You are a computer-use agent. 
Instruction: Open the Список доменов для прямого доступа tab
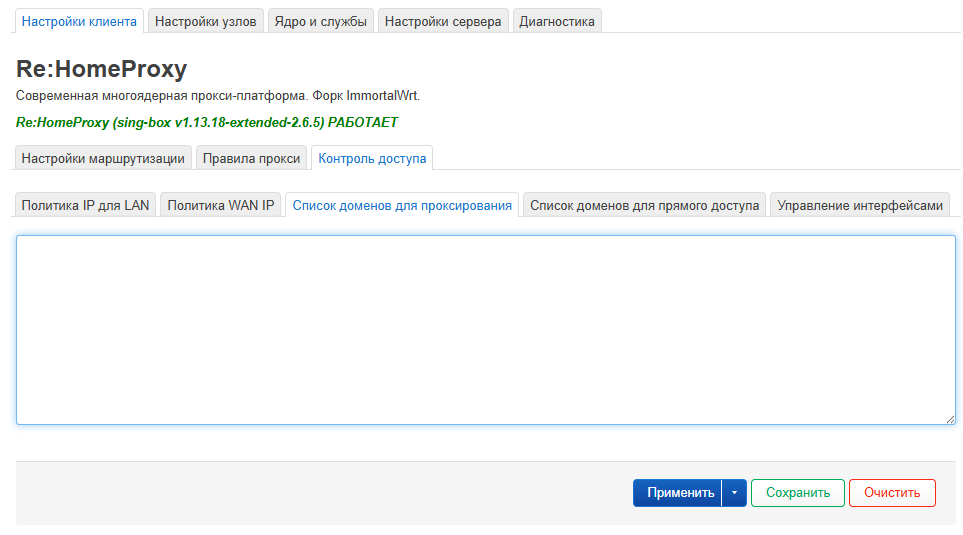tap(645, 205)
